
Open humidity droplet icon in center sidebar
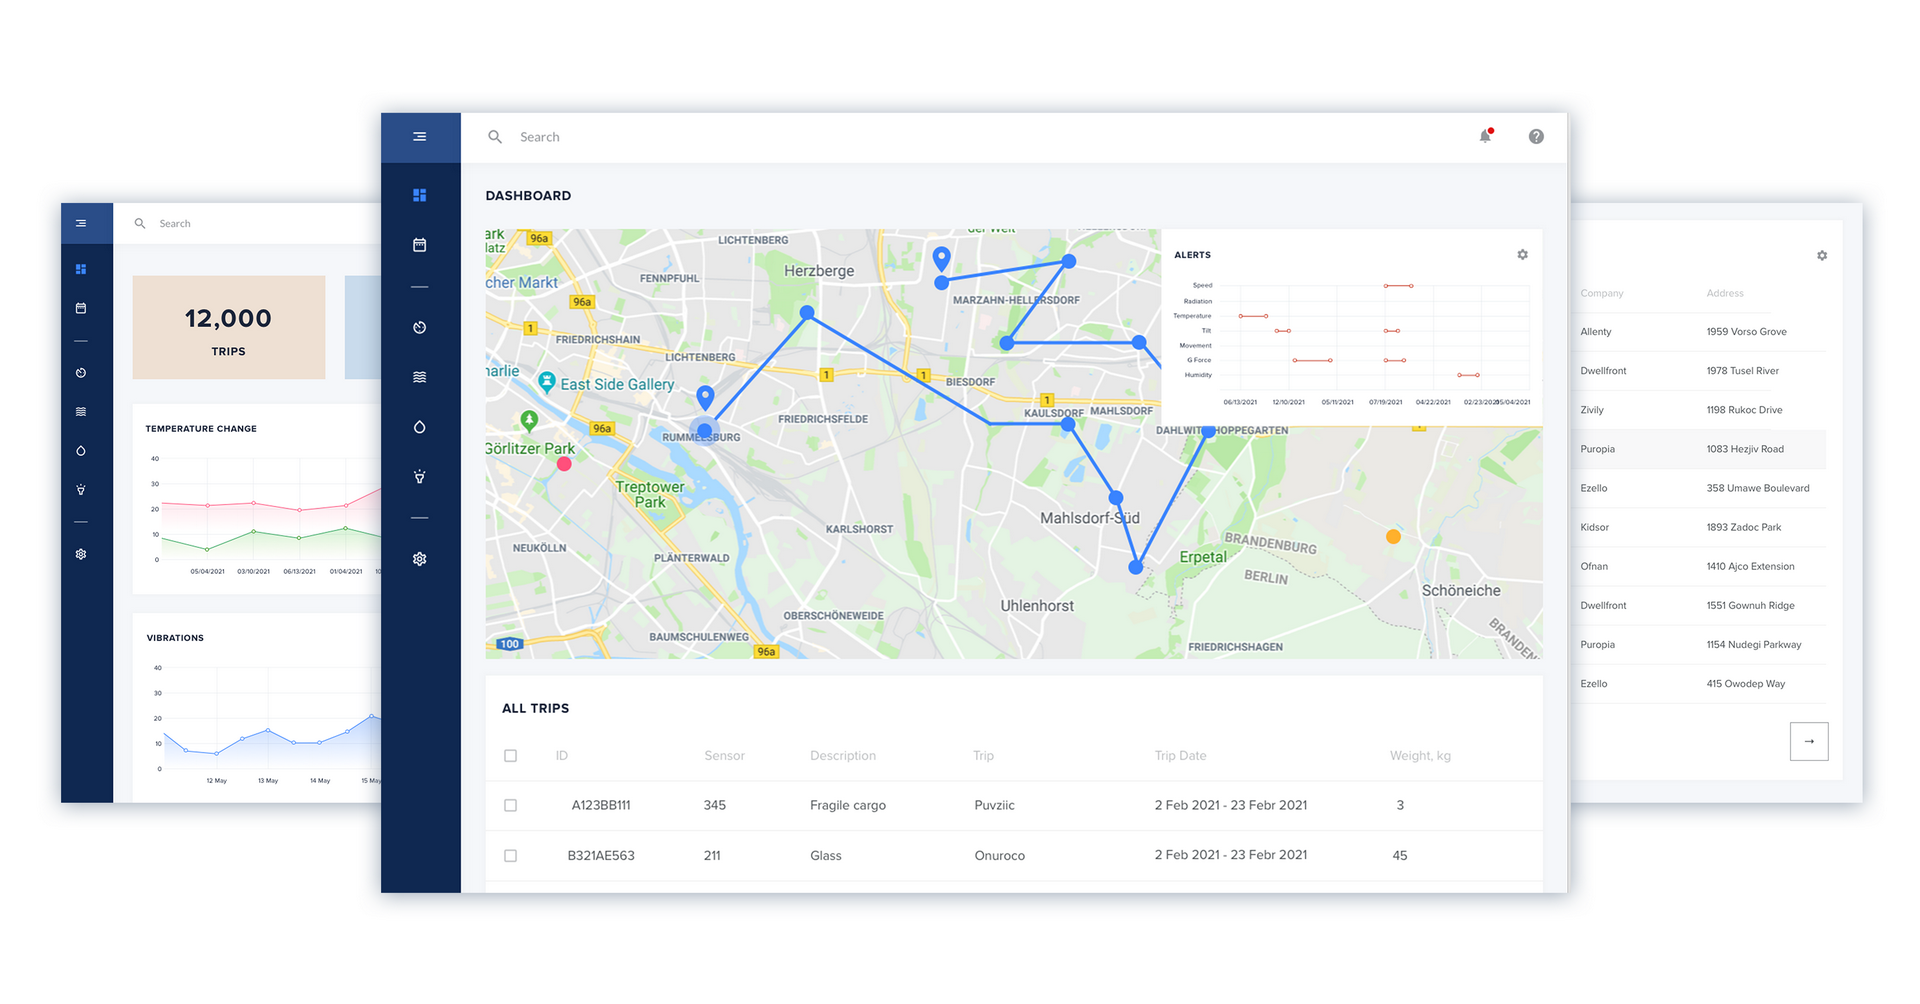coord(420,427)
